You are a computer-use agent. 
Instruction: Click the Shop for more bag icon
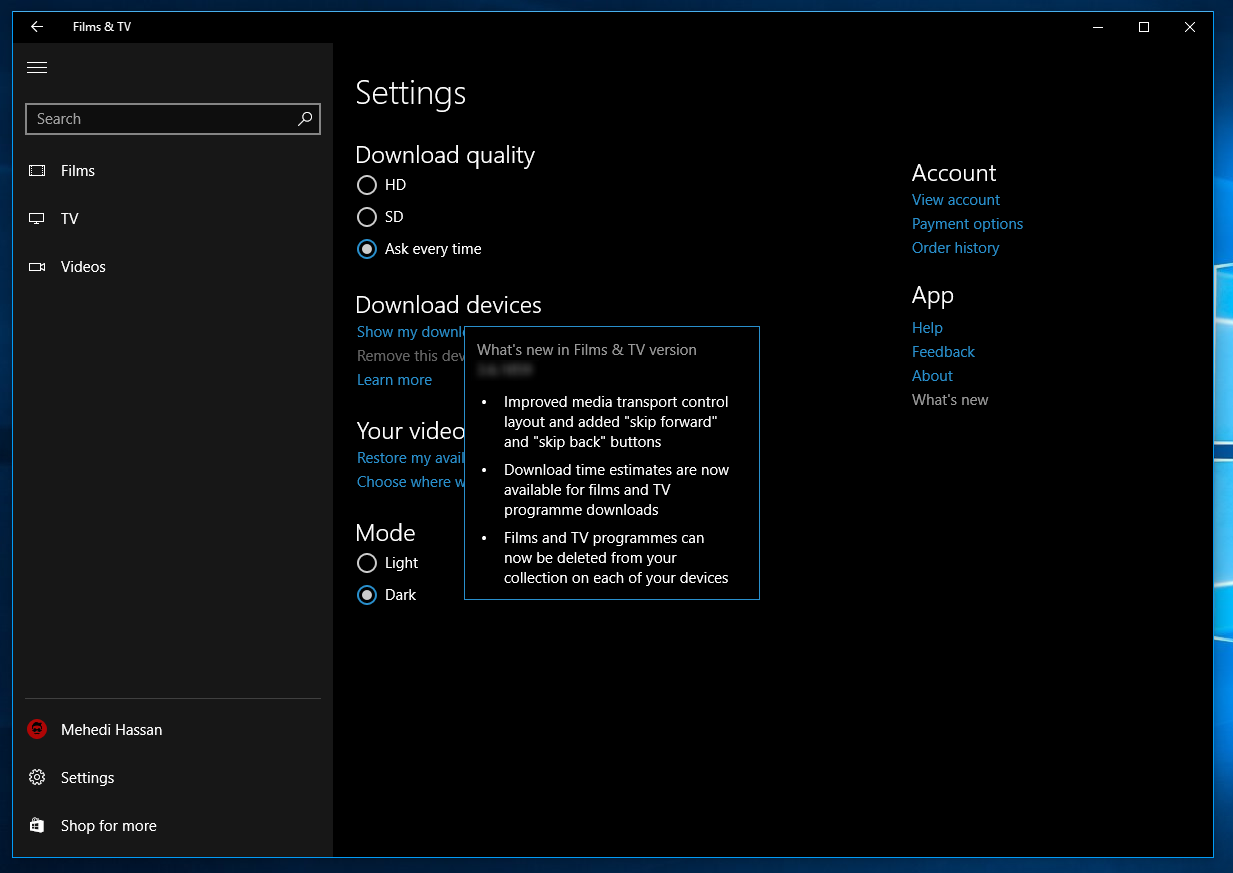point(37,825)
